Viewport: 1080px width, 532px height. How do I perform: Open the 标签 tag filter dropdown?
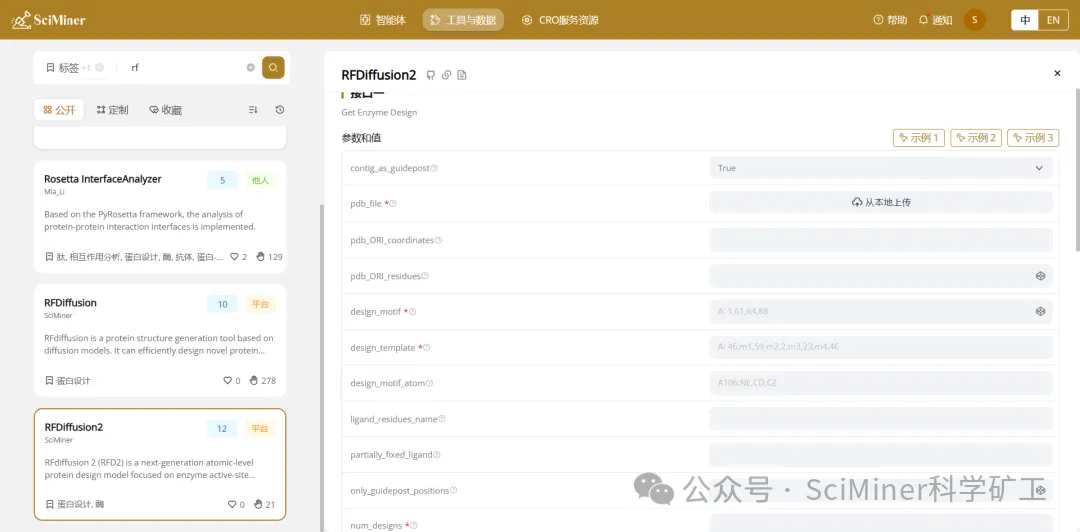(68, 68)
